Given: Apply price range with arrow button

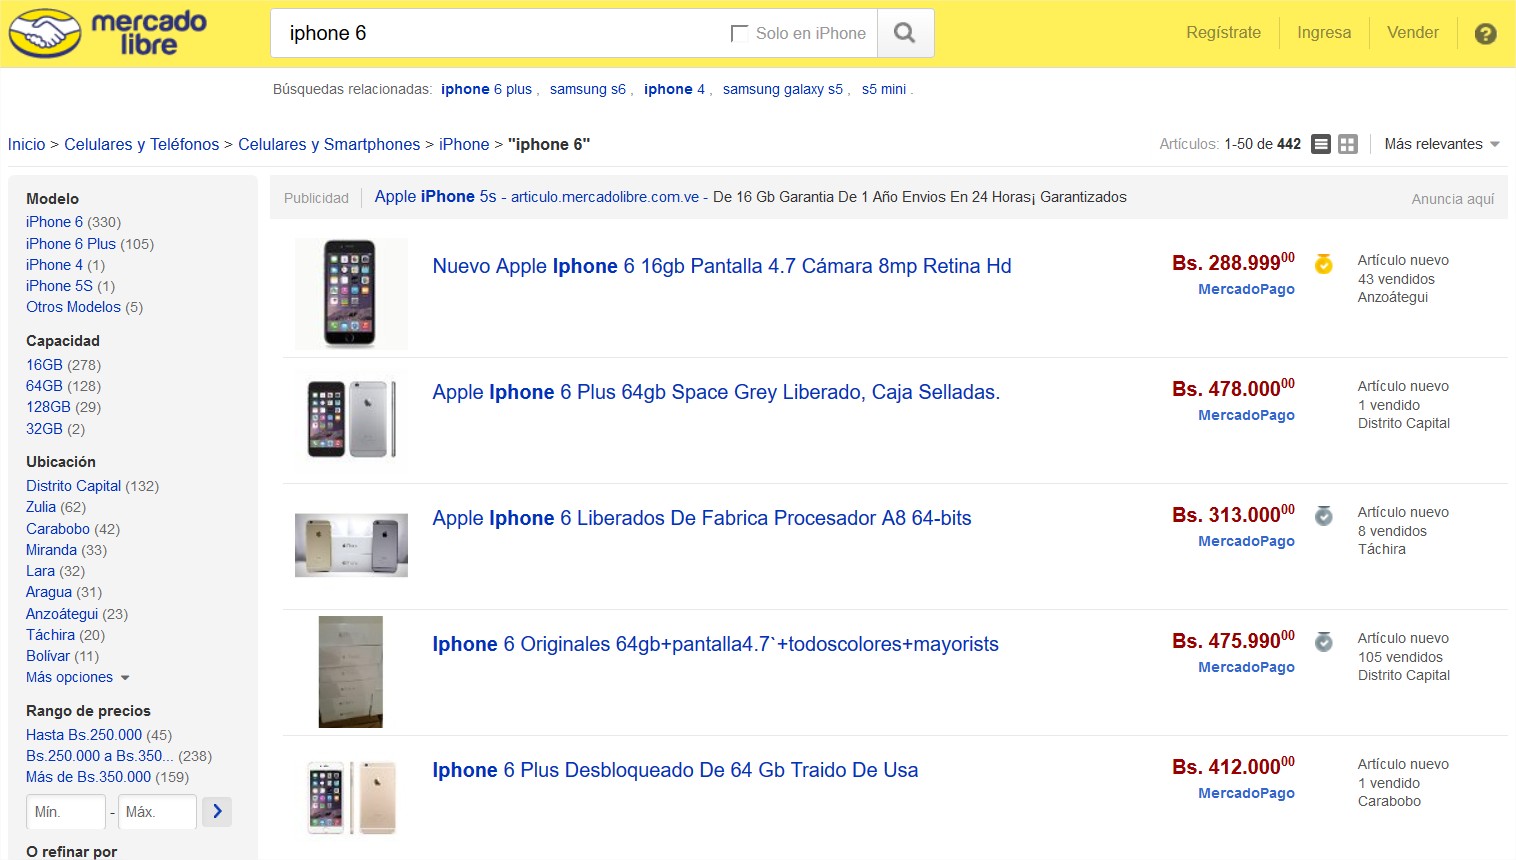Looking at the screenshot, I should tap(217, 811).
